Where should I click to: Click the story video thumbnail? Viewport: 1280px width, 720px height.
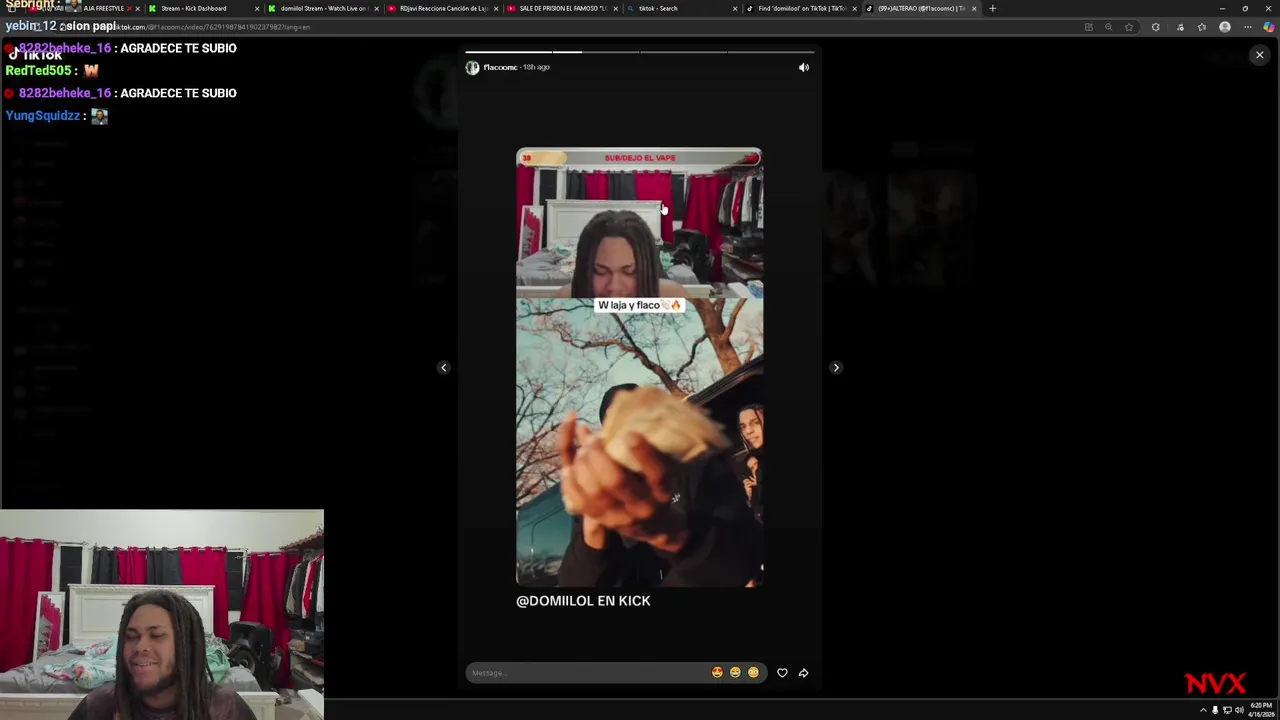[639, 367]
